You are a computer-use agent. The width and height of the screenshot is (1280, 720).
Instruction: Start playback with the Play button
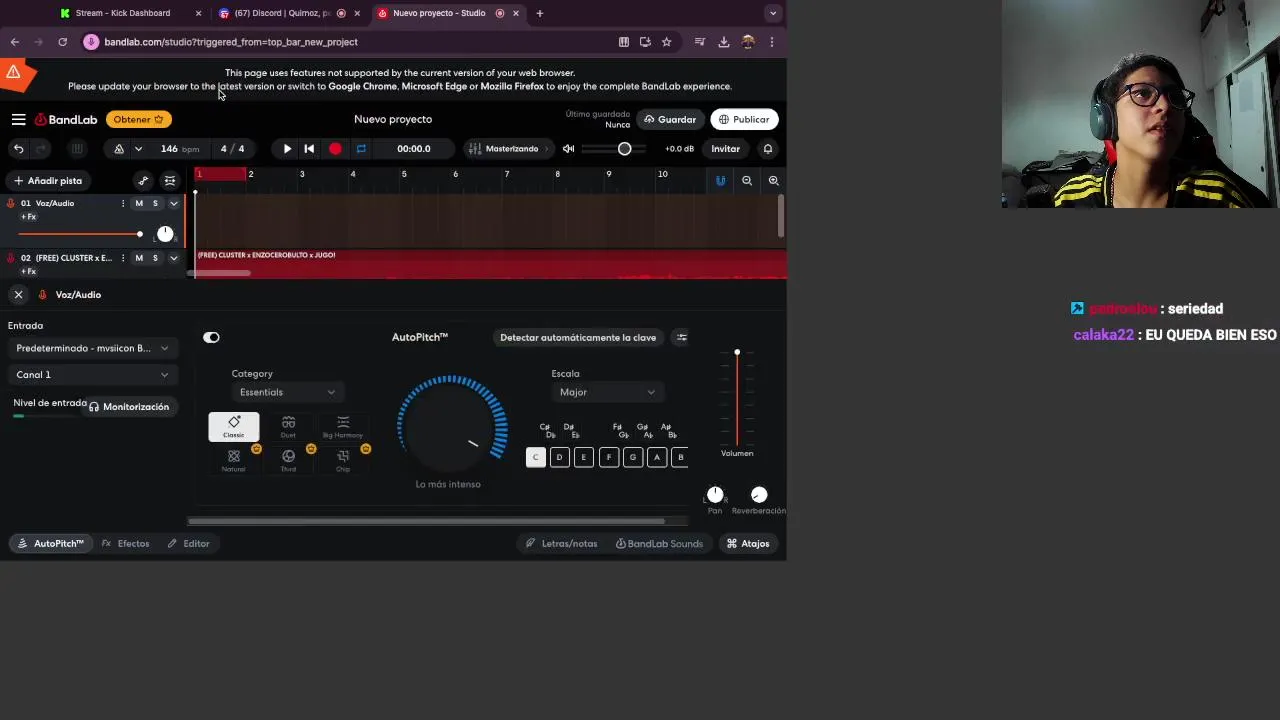[x=287, y=149]
